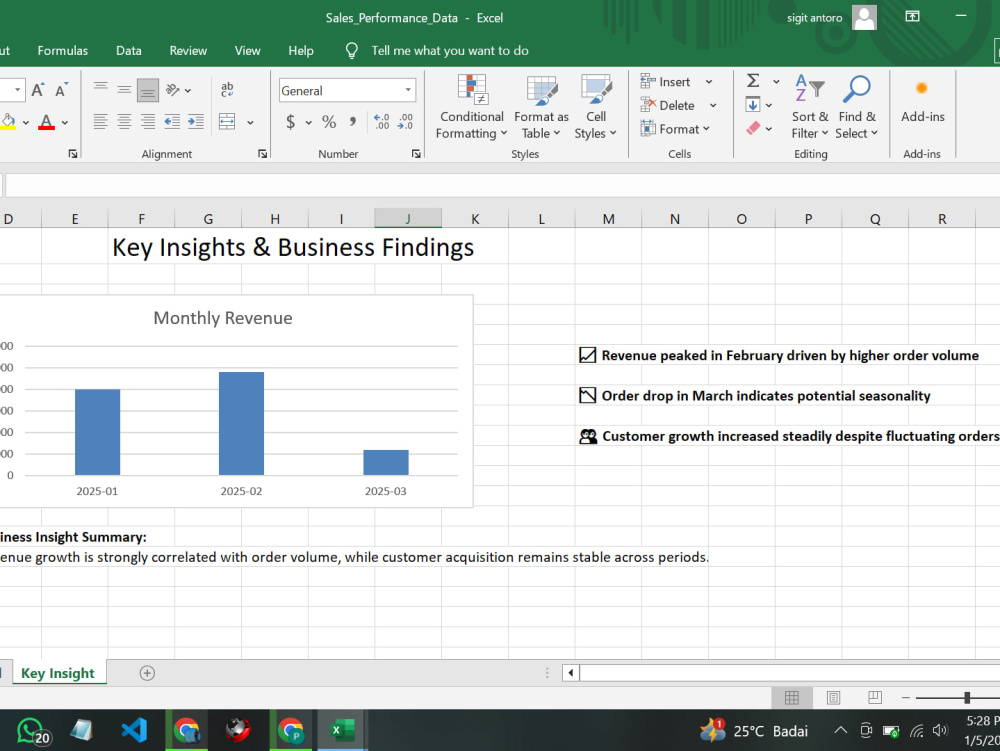Image resolution: width=1000 pixels, height=751 pixels.
Task: Show hidden system tray icons
Action: pyautogui.click(x=841, y=731)
